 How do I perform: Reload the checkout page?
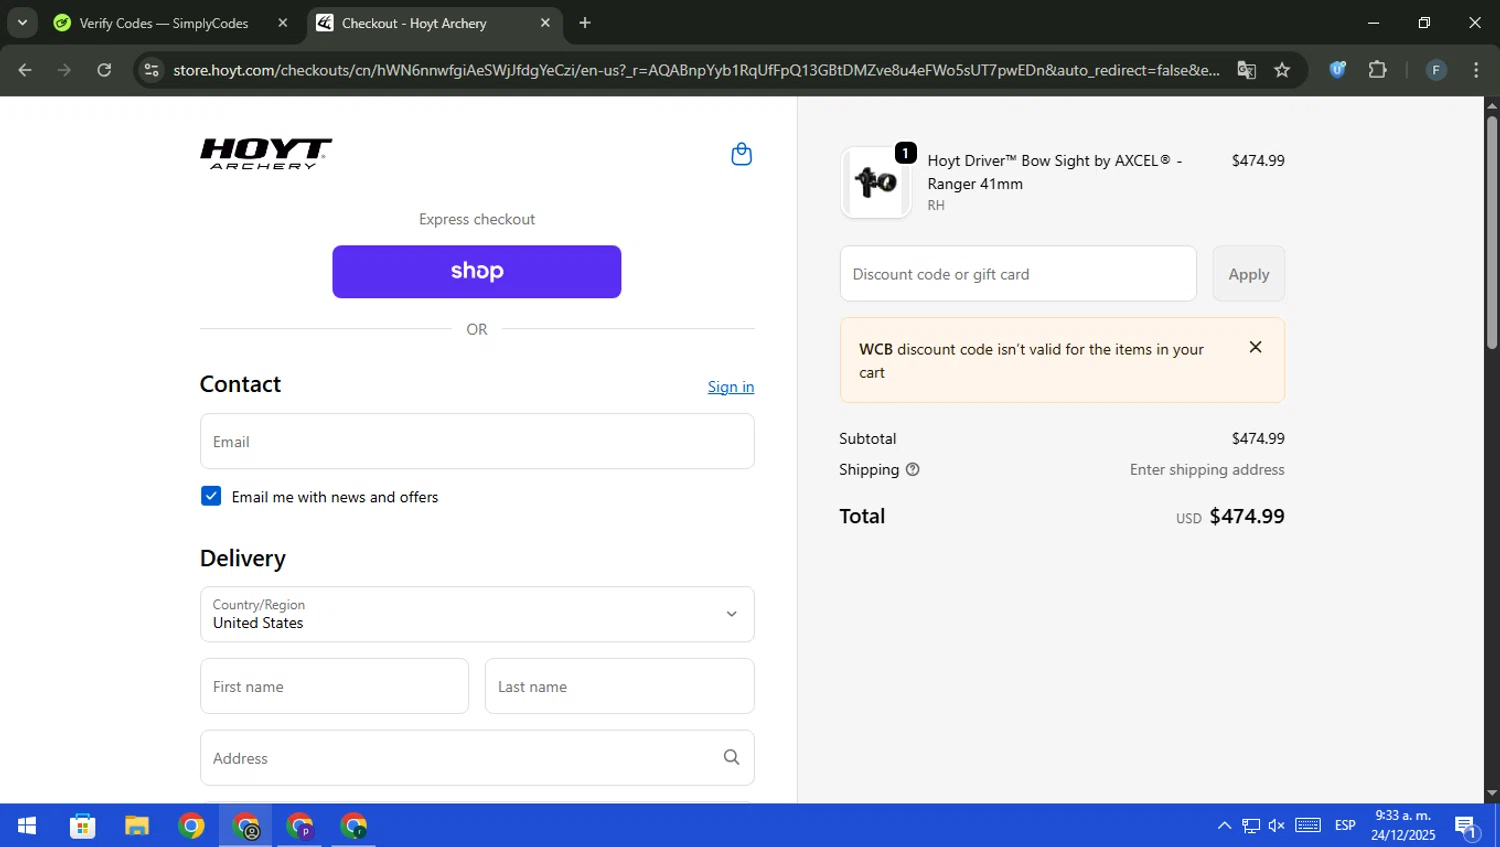coord(104,70)
